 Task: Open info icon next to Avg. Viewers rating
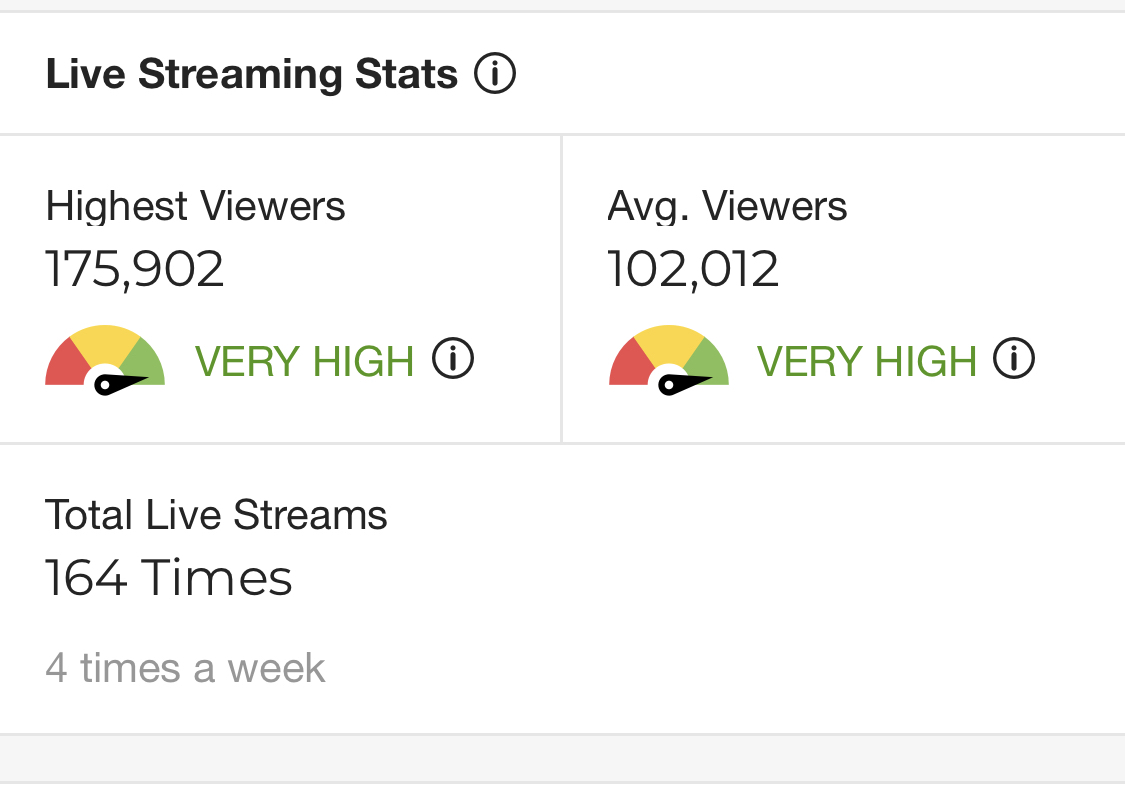click(x=1014, y=359)
